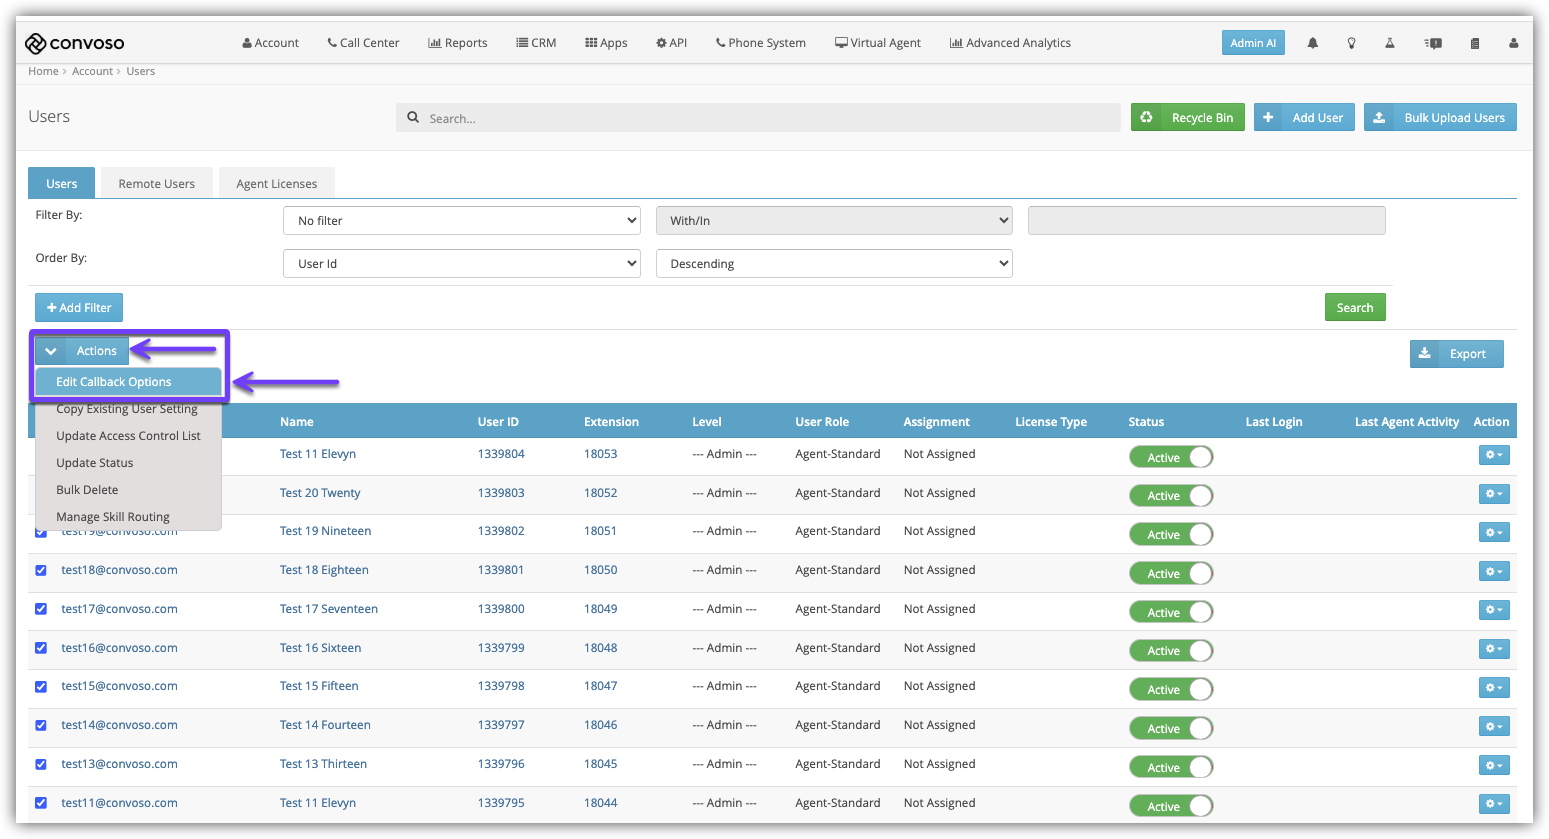Uncheck the test11@convoso.com checkbox
1549x839 pixels.
[x=41, y=803]
